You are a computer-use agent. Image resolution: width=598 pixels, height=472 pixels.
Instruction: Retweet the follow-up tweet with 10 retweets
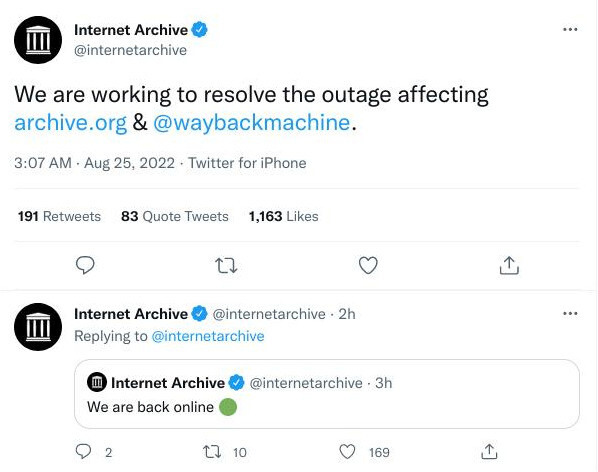pyautogui.click(x=212, y=452)
